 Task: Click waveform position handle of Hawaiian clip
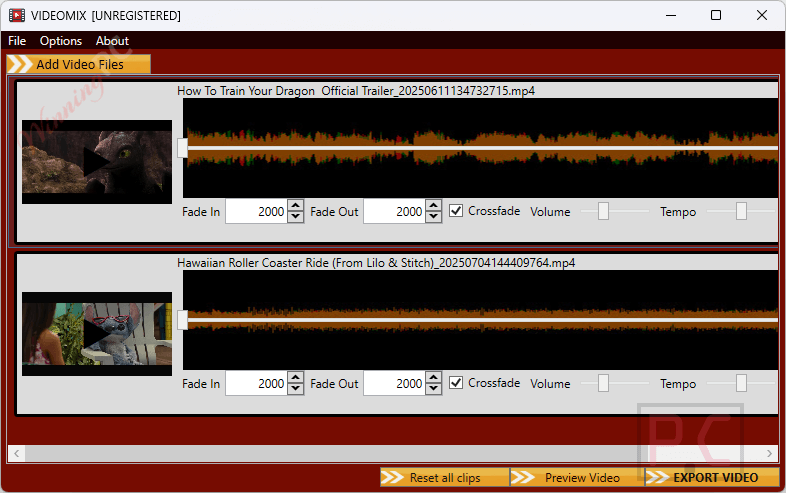coord(183,320)
